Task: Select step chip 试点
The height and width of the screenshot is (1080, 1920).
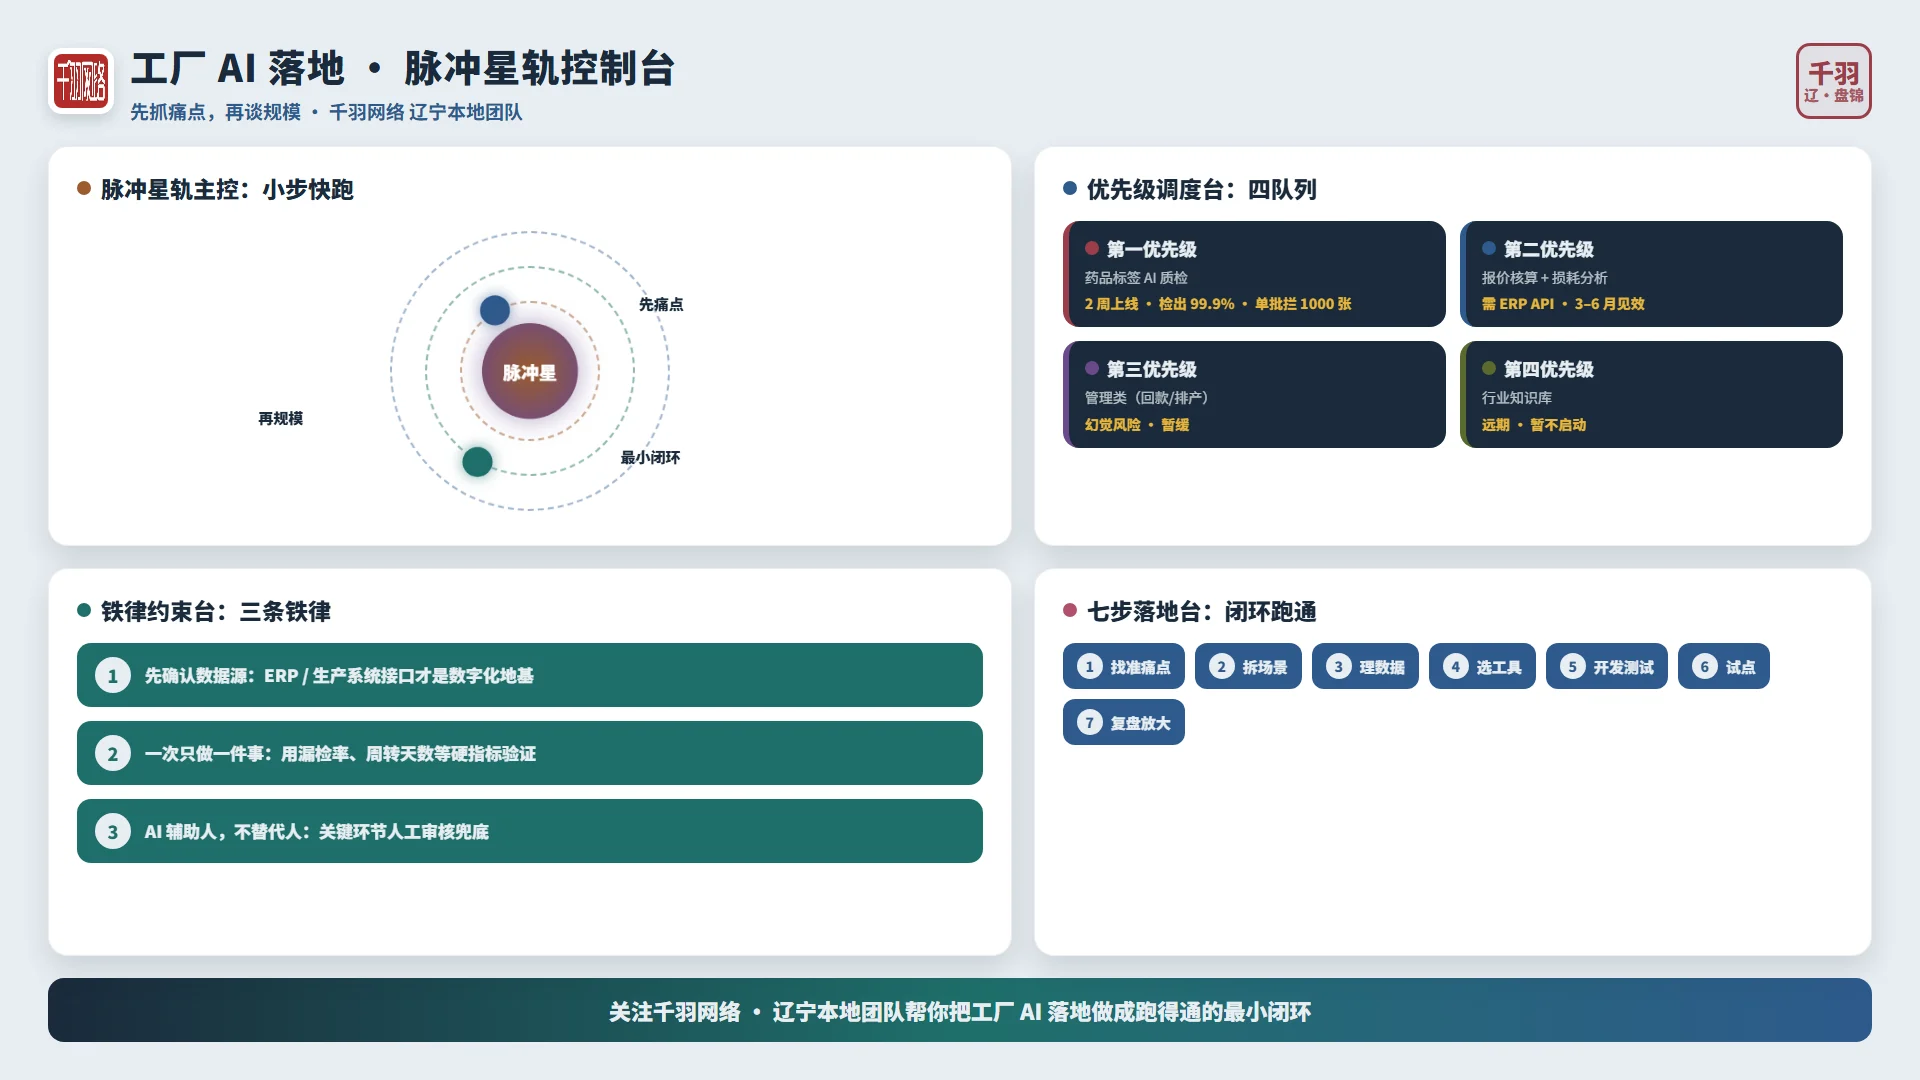Action: (1724, 666)
